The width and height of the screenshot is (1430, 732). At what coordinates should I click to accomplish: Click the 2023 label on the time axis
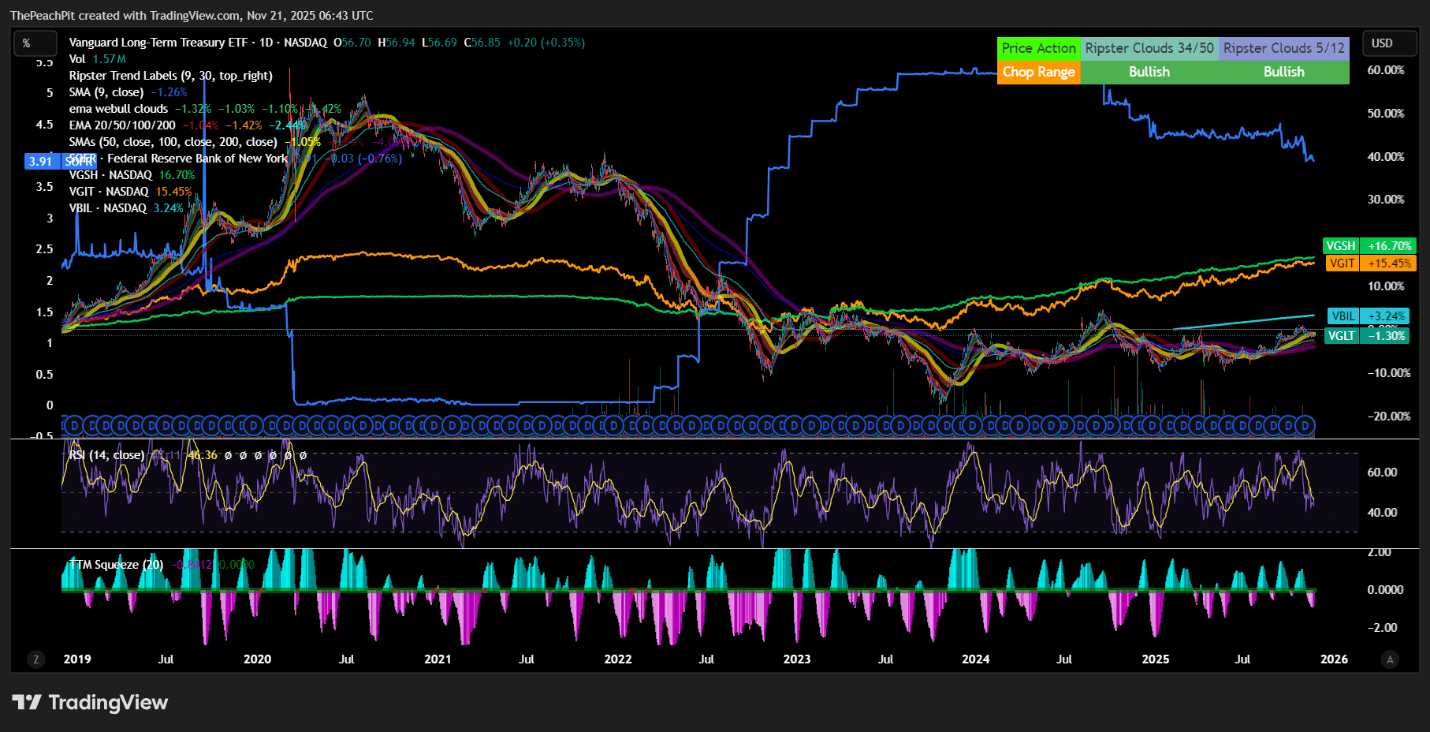pos(797,659)
